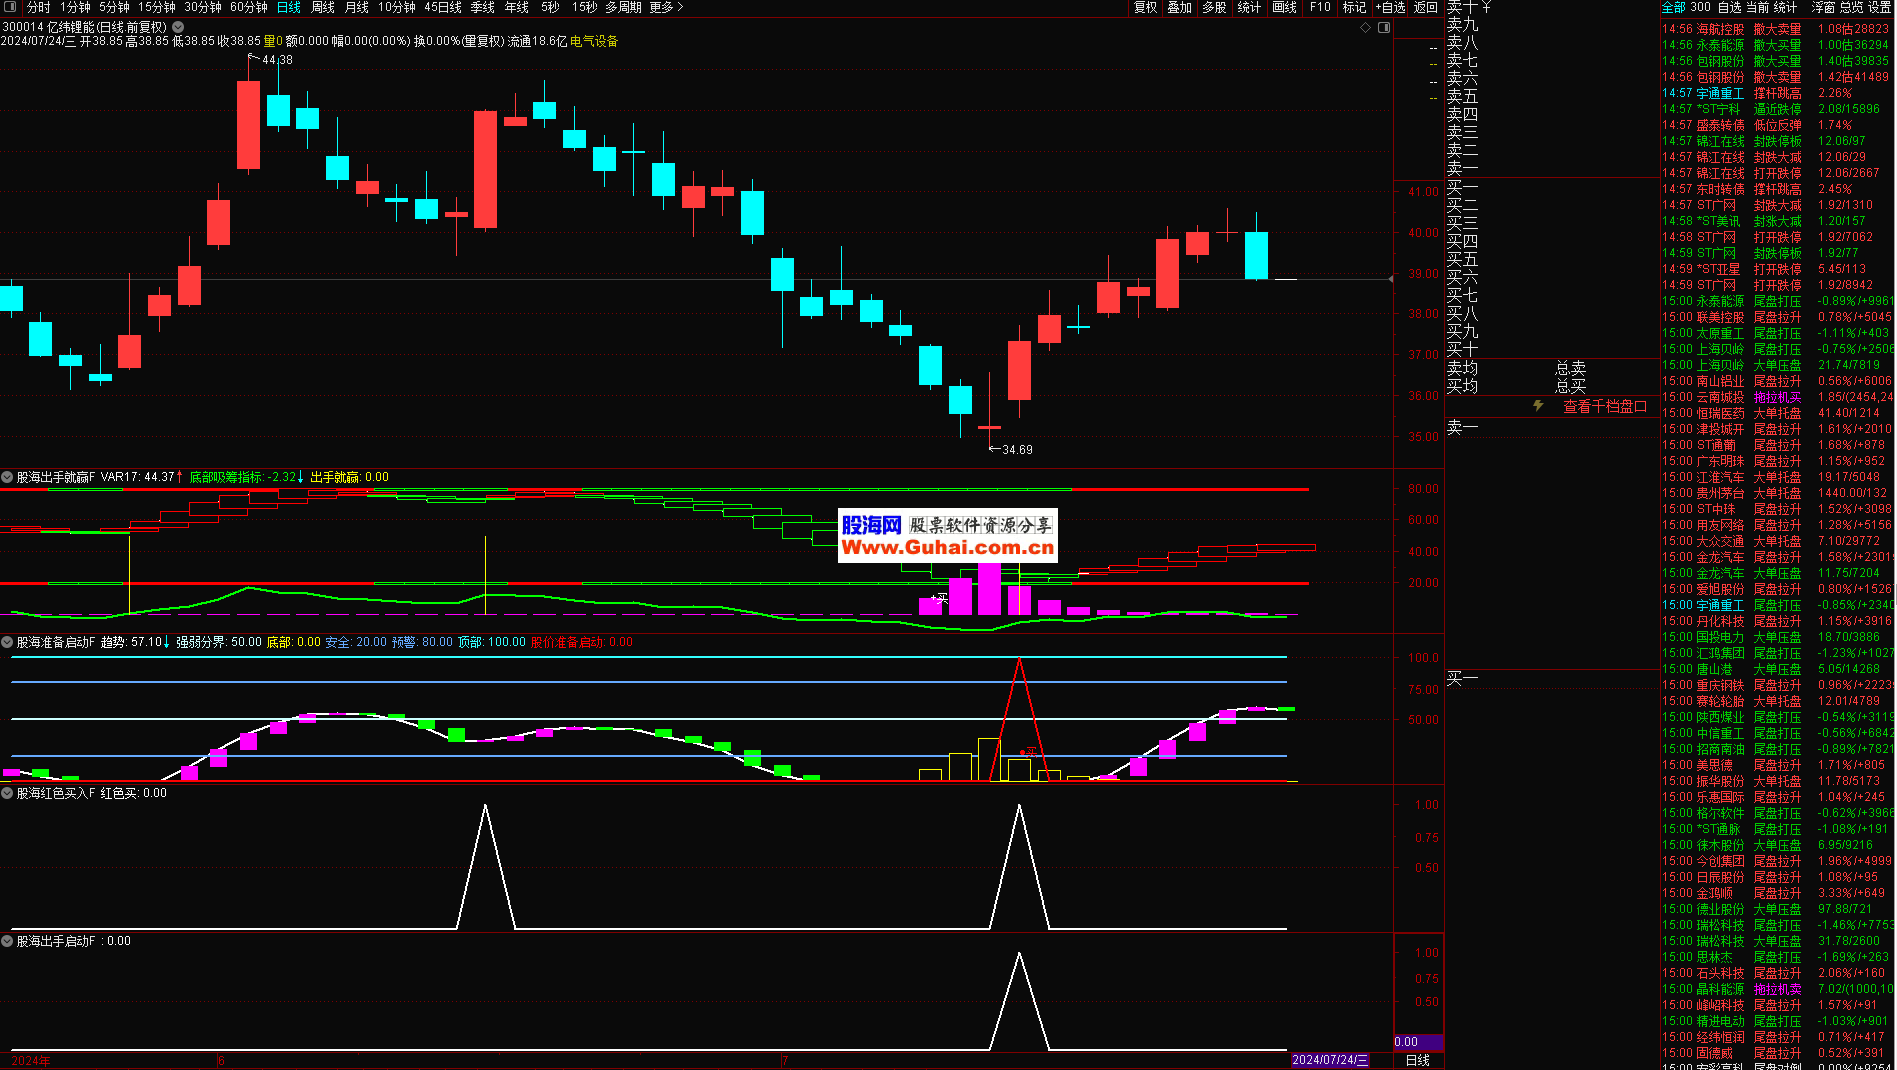Click the 日线 label at bottom right
This screenshot has height=1070, width=1897.
tap(1418, 1060)
